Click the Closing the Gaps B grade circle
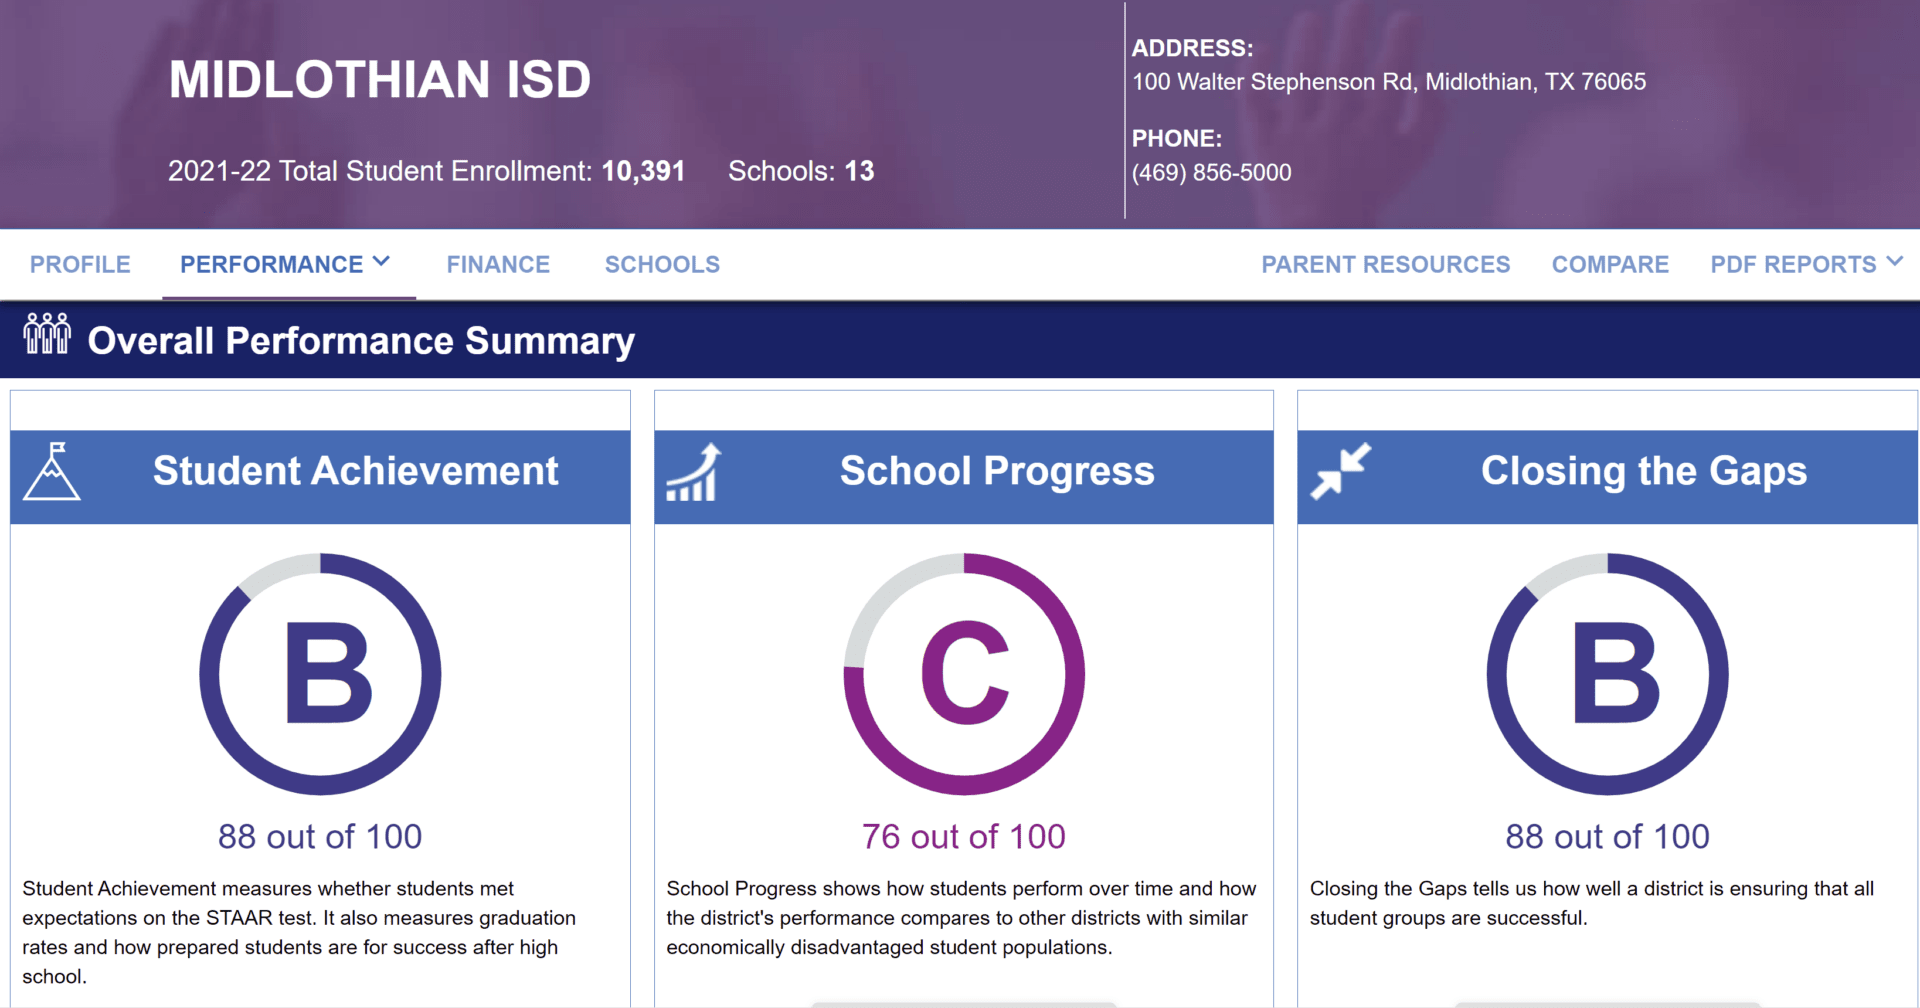 click(1607, 674)
